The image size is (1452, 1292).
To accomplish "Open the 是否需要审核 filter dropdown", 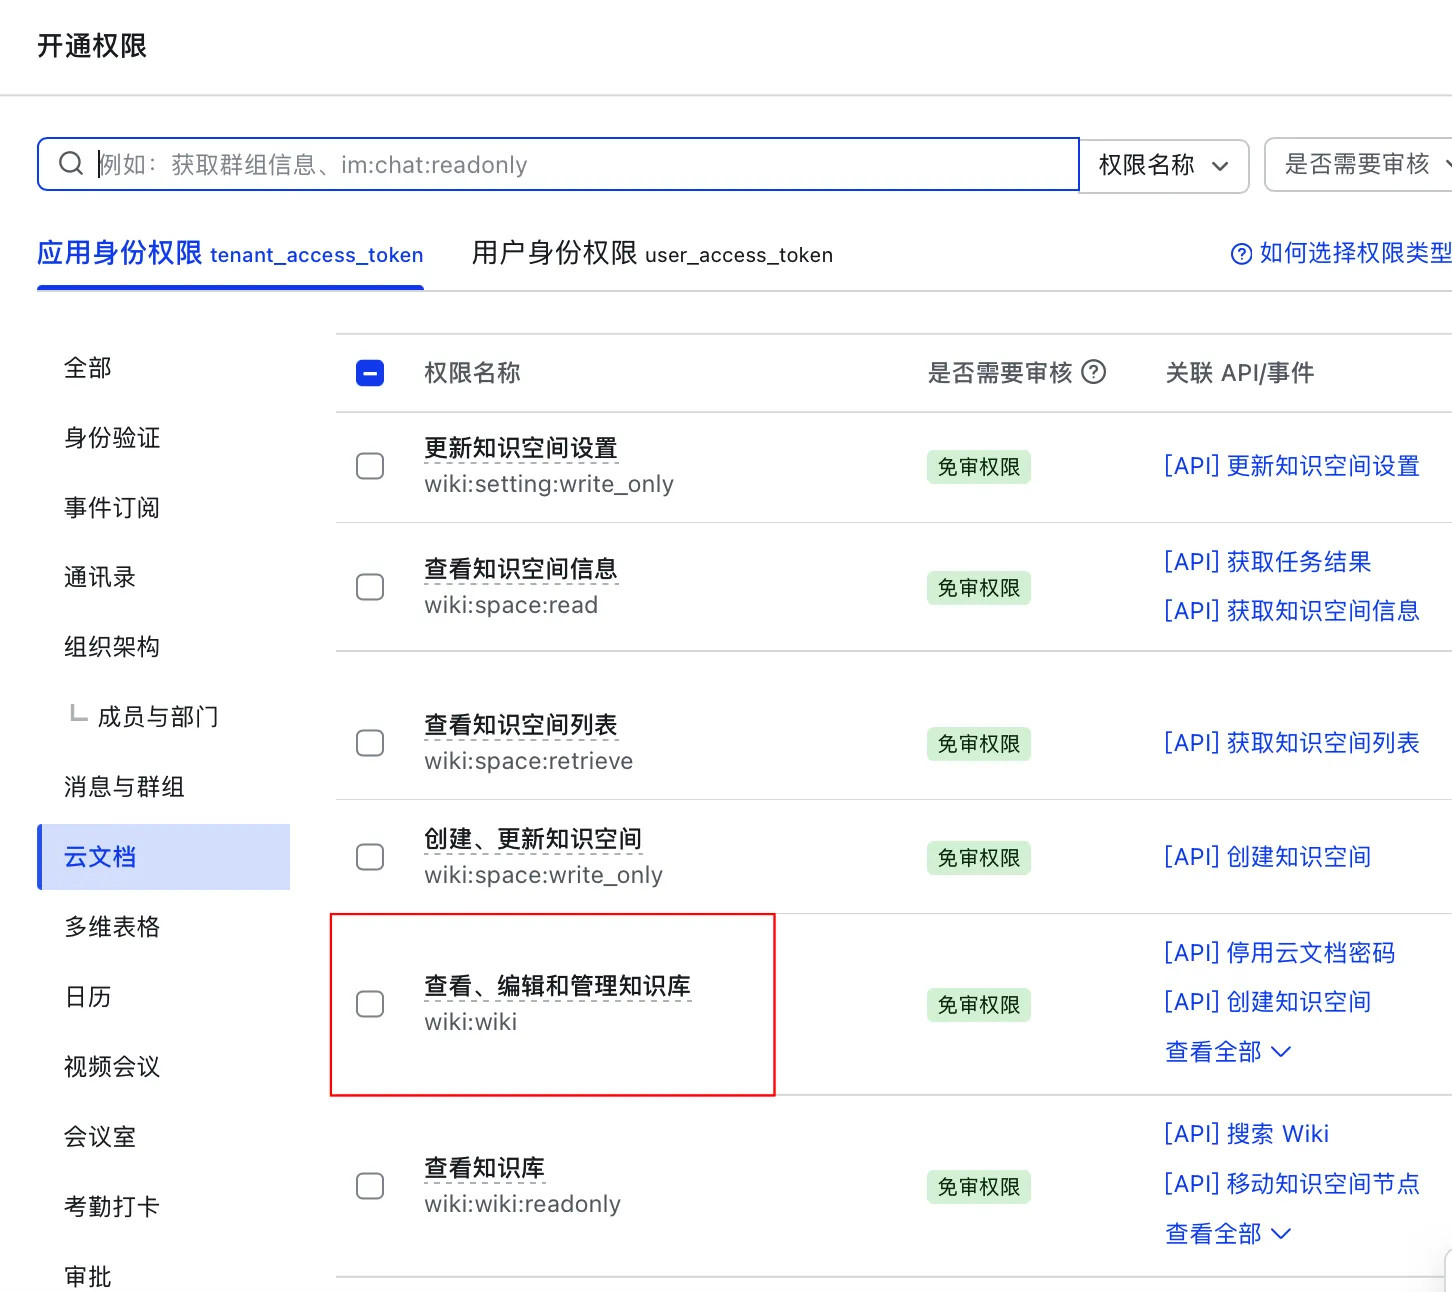I will [1360, 165].
